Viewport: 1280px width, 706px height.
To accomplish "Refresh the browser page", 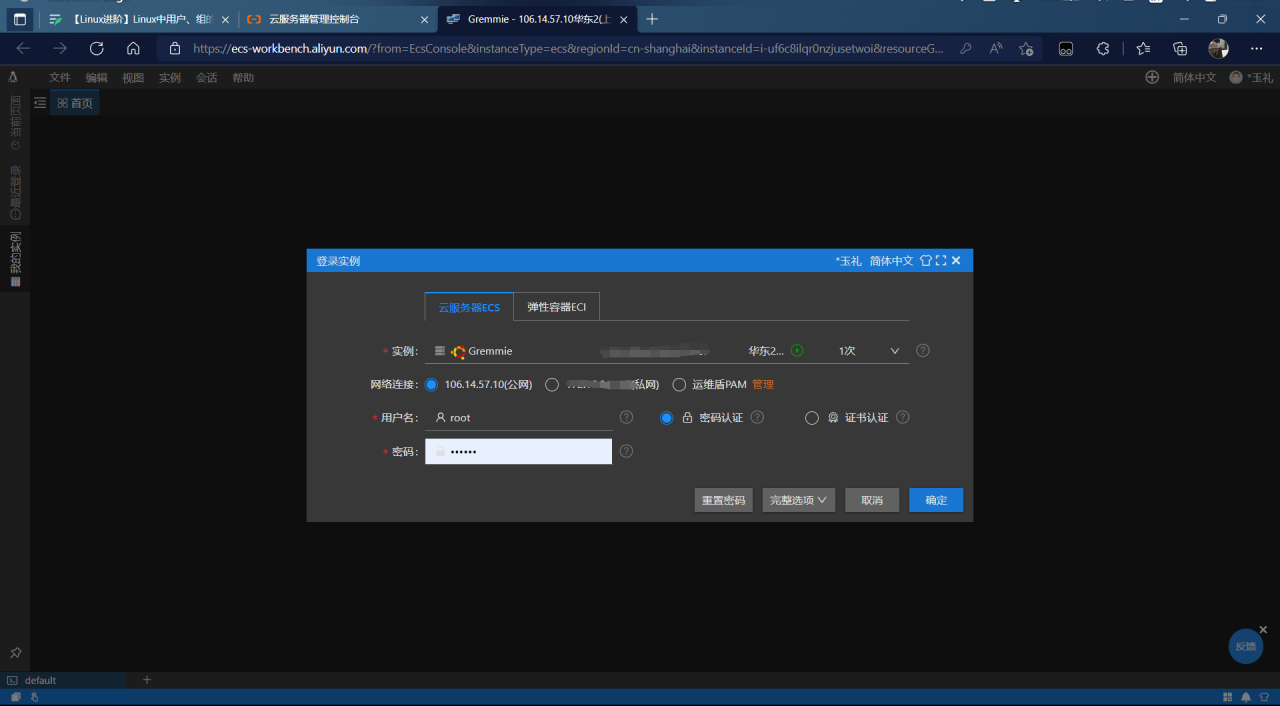I will tap(96, 48).
